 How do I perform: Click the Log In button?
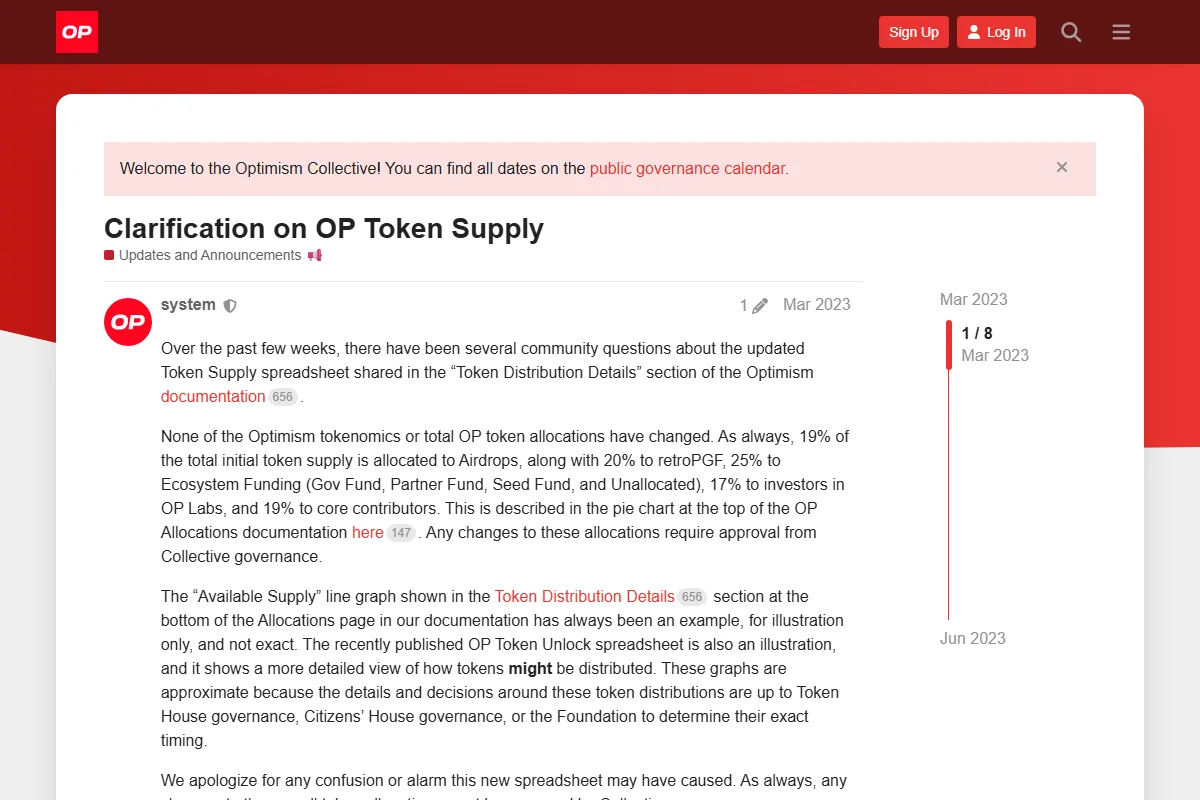(996, 32)
